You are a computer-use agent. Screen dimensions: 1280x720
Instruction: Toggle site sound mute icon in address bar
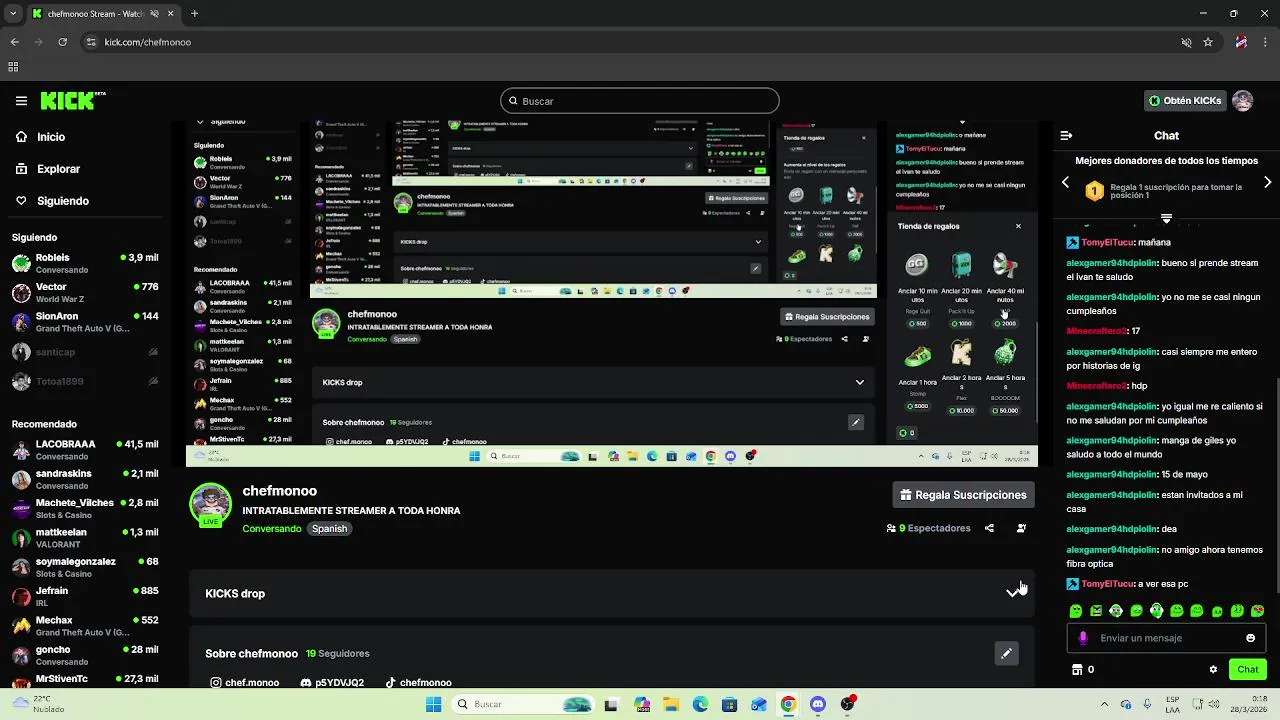click(x=1186, y=42)
